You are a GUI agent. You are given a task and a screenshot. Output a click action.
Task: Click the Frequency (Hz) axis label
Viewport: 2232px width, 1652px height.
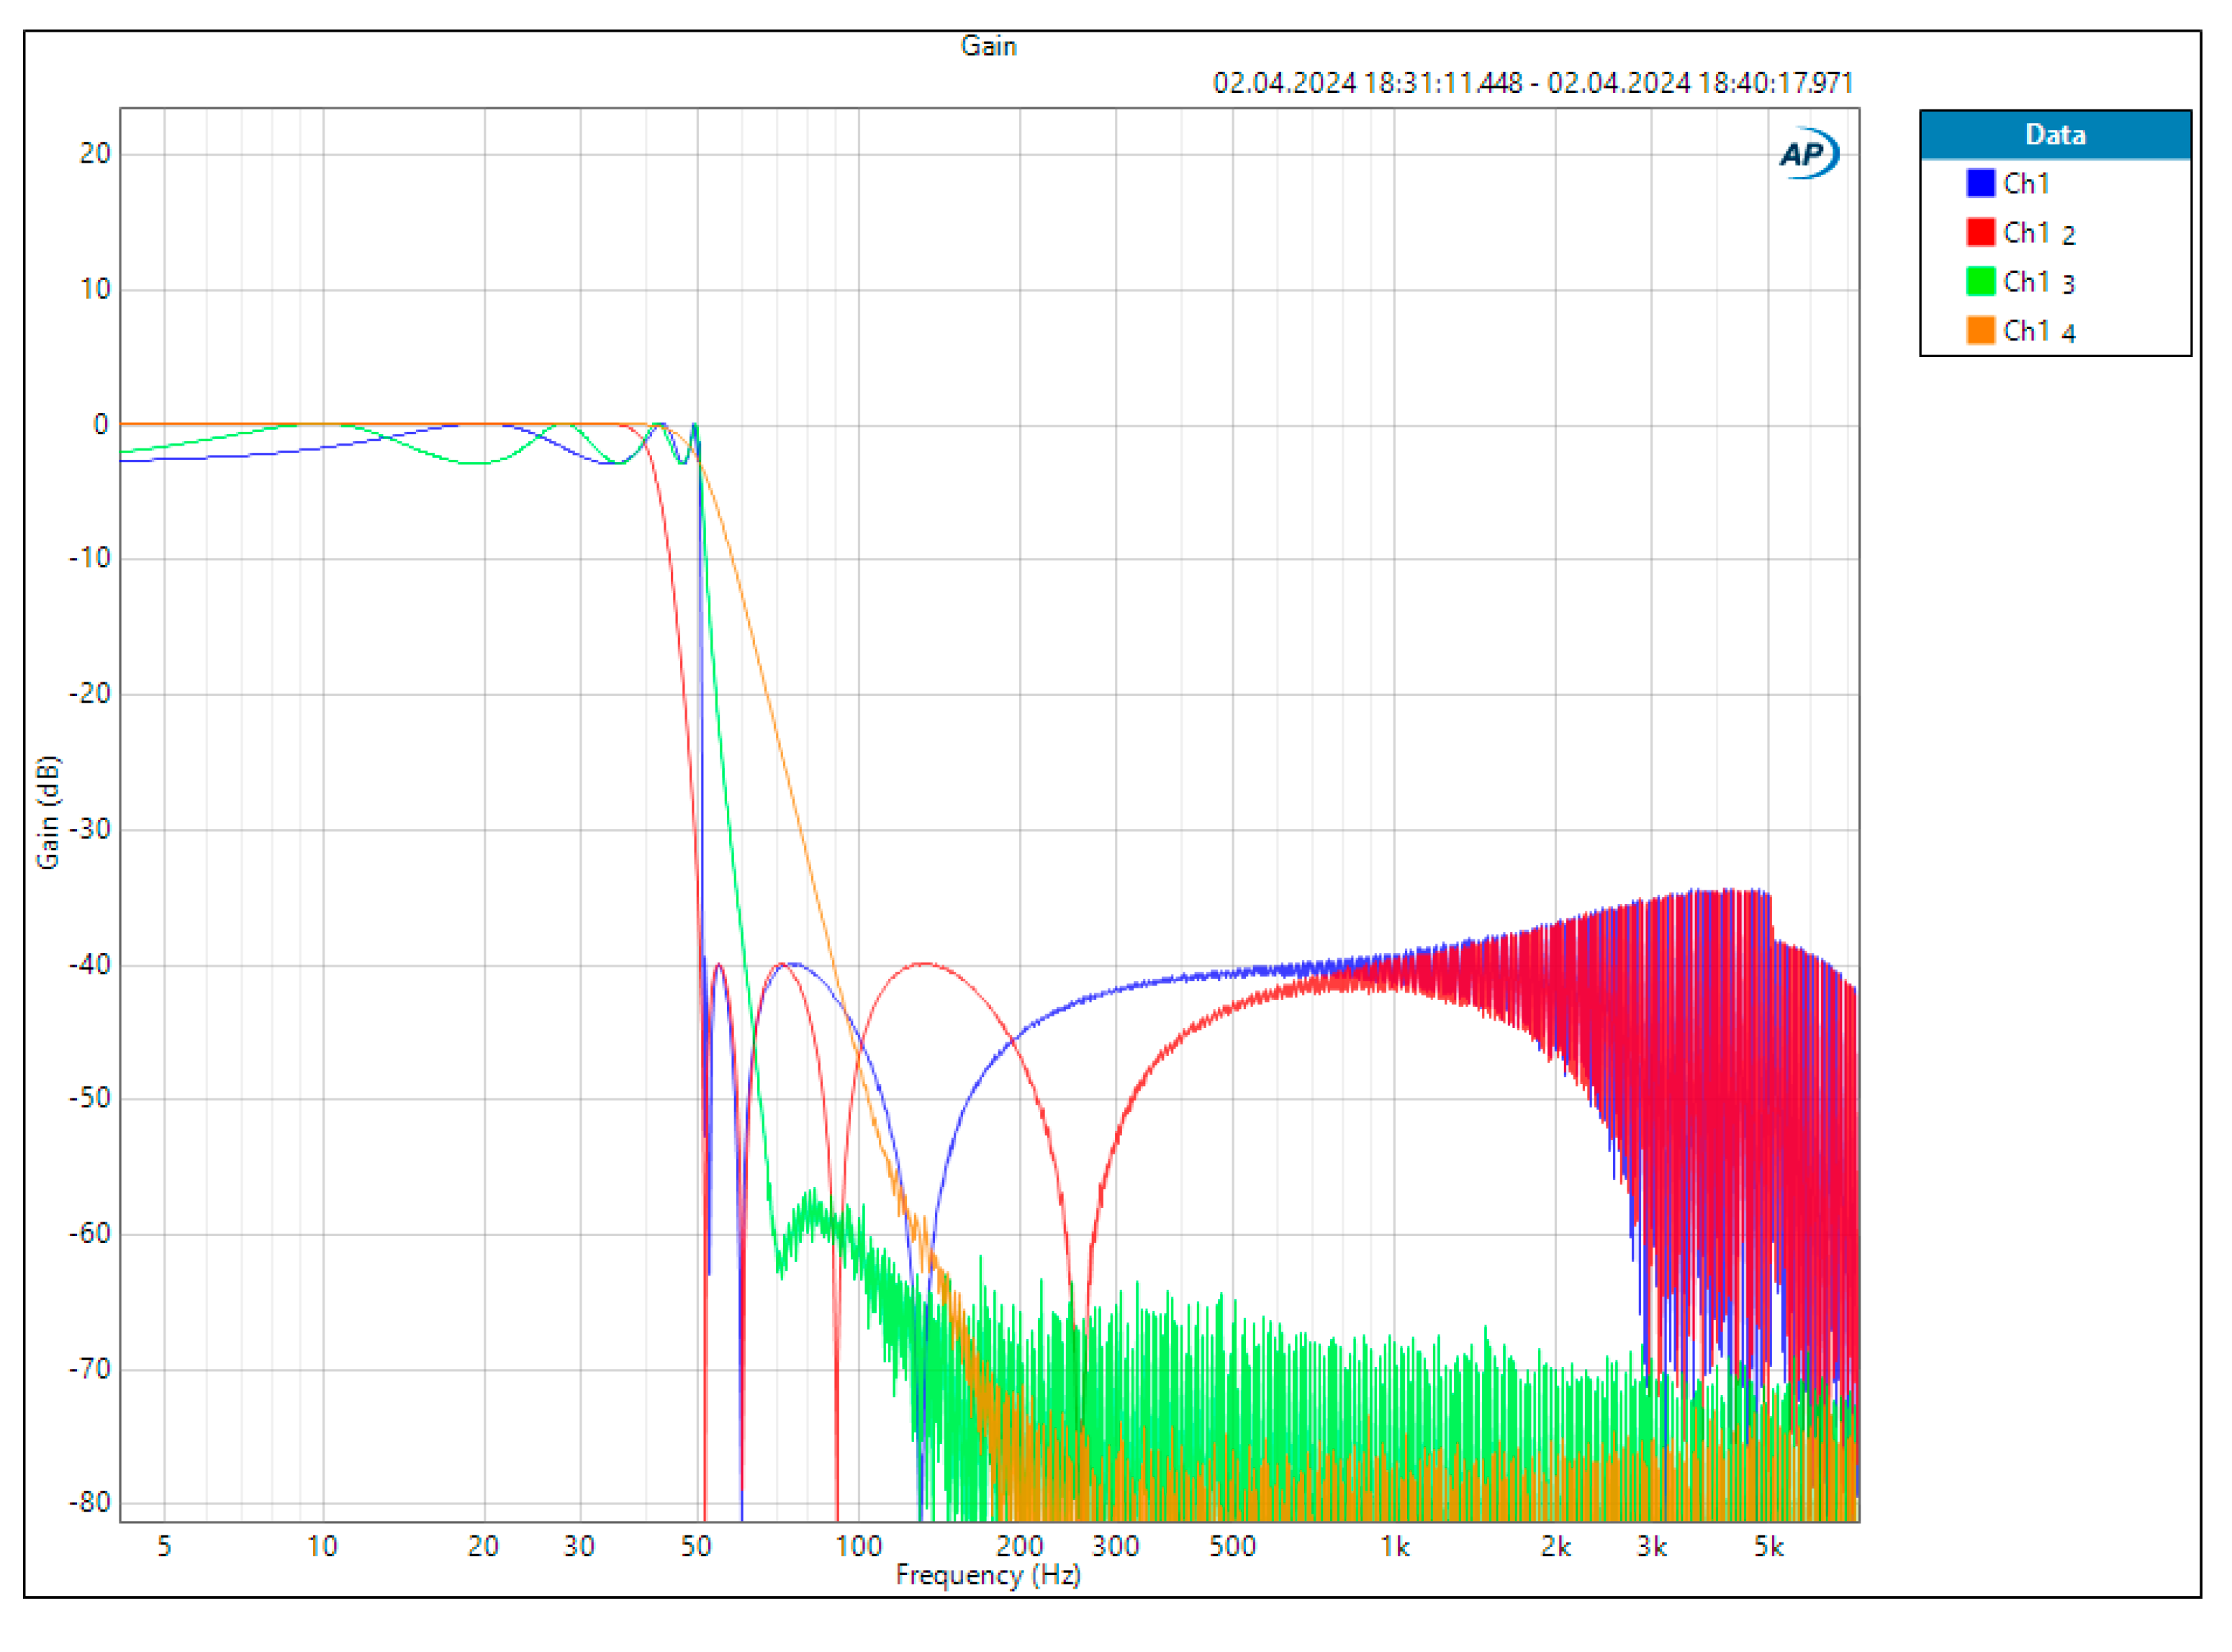[x=988, y=1575]
